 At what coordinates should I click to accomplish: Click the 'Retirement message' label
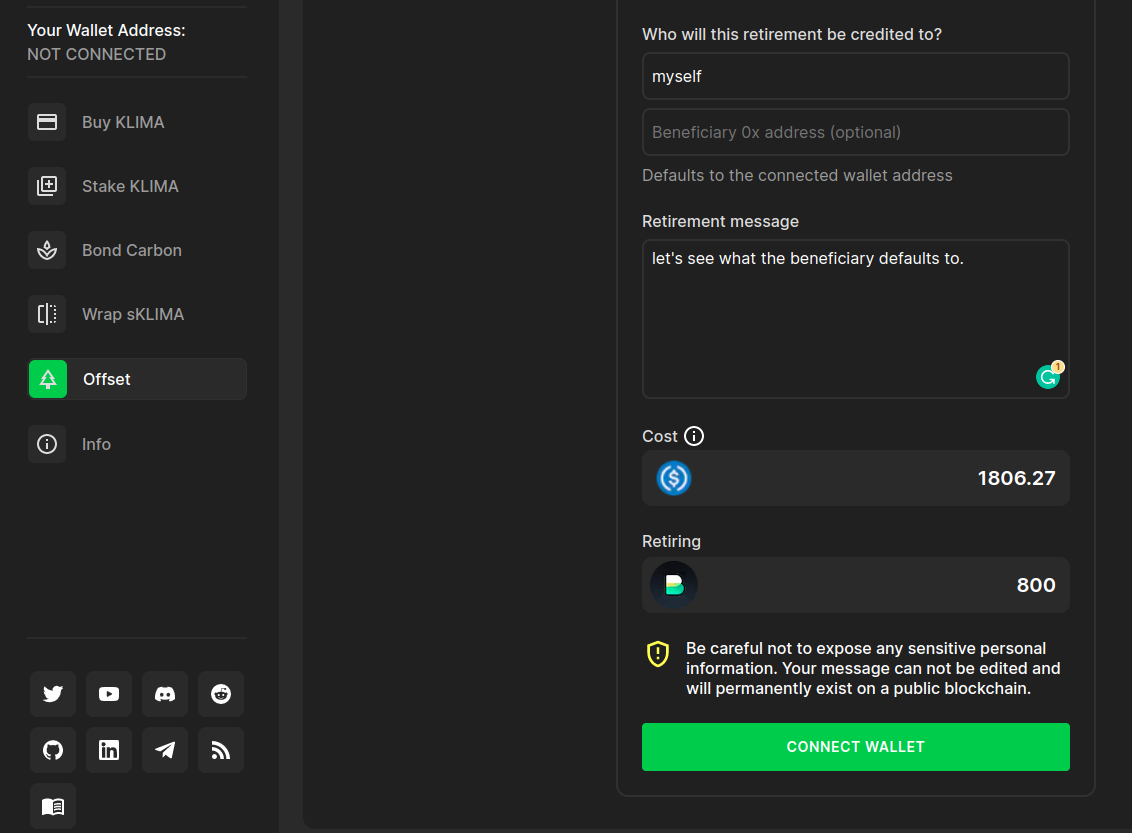(x=720, y=222)
